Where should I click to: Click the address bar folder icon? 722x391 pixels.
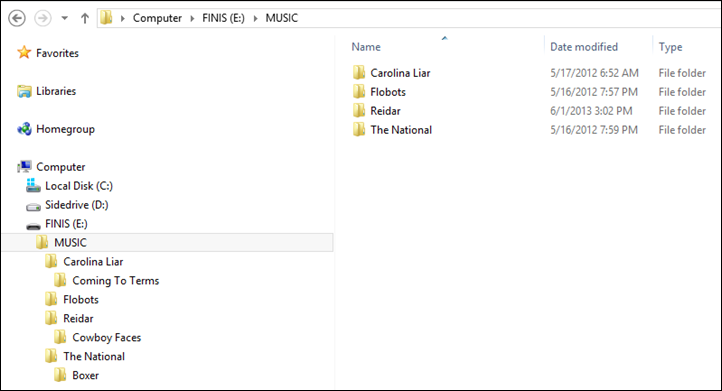(106, 18)
